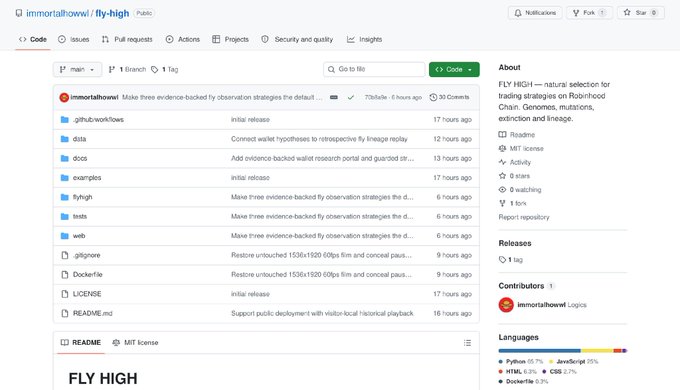Click the Dockerfile 0.3% language entry
Viewport: 680px width, 390px height.
click(x=523, y=382)
